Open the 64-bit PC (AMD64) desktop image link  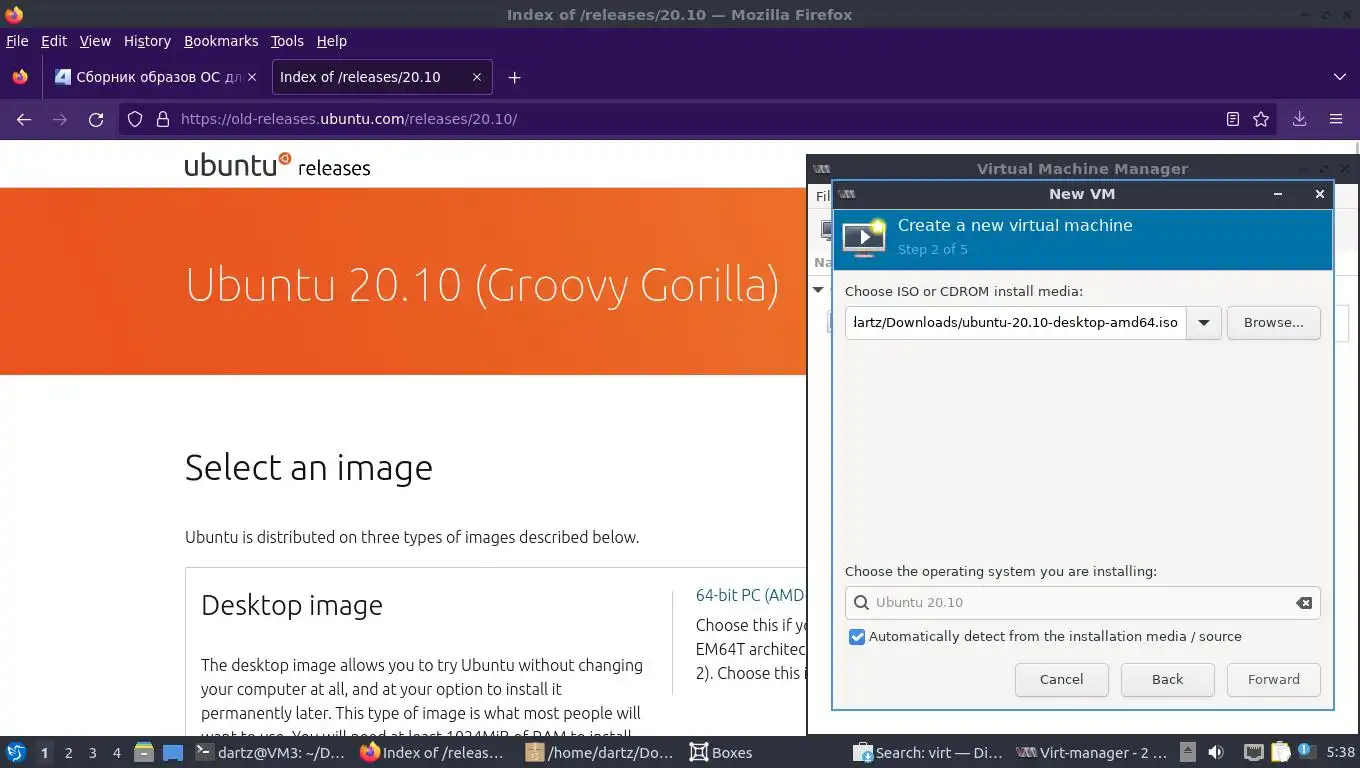click(x=751, y=596)
